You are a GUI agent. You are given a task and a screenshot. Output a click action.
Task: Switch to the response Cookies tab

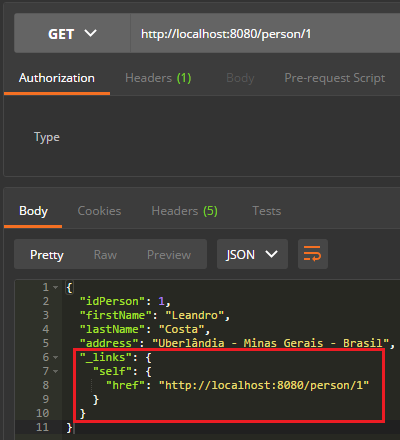[x=99, y=211]
